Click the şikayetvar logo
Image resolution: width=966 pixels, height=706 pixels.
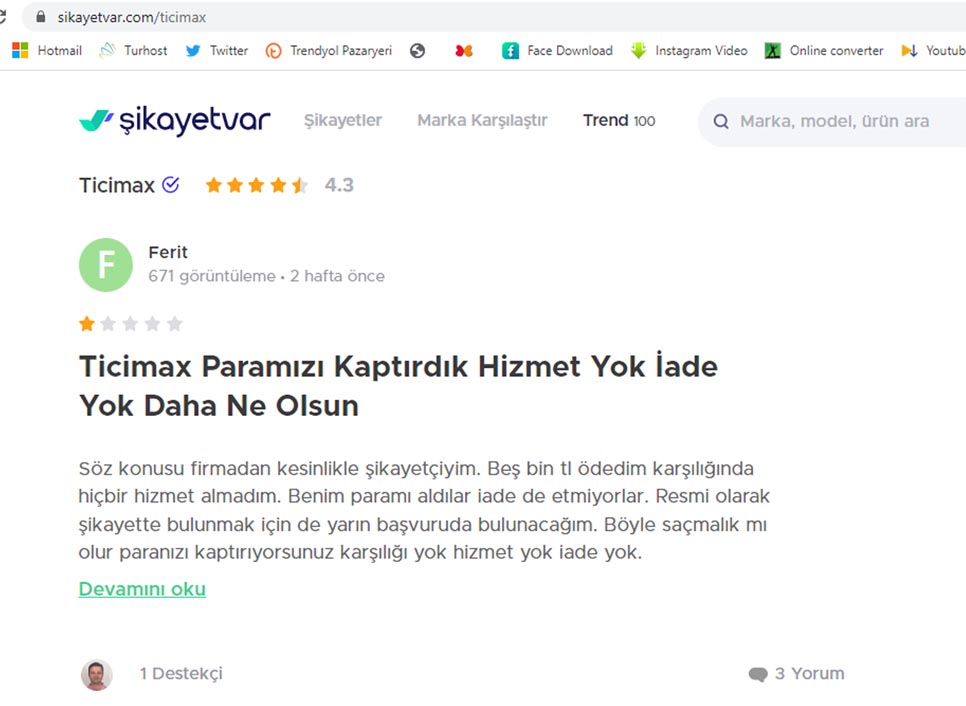click(174, 121)
